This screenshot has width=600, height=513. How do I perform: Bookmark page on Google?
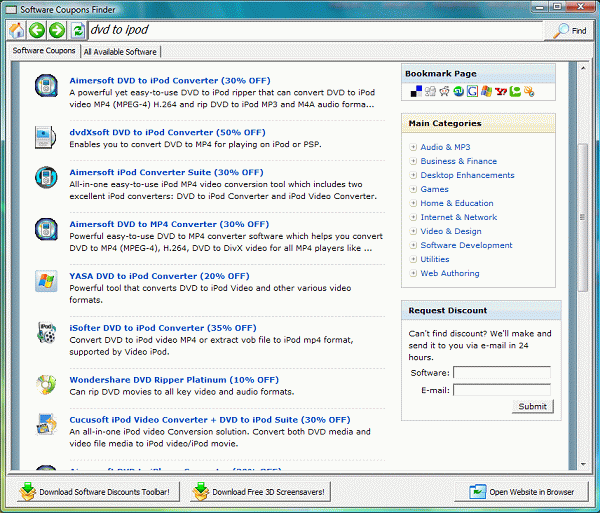click(472, 91)
